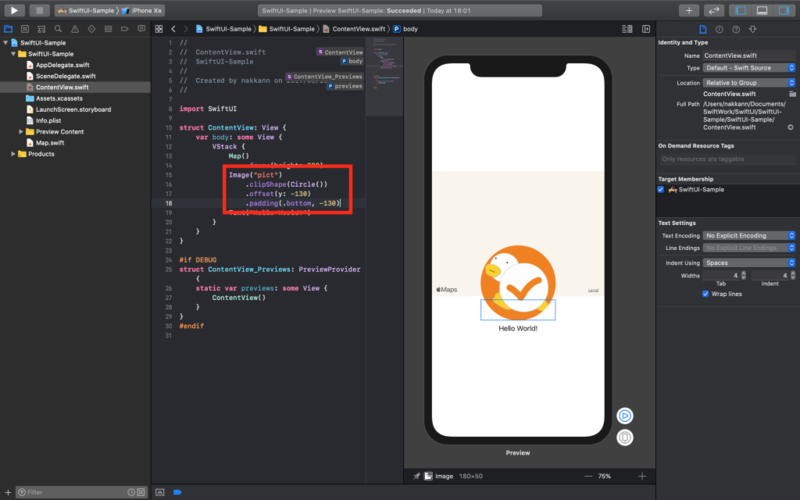Select AppDelegate.swift in the navigator
The image size is (800, 500).
pyautogui.click(x=62, y=65)
